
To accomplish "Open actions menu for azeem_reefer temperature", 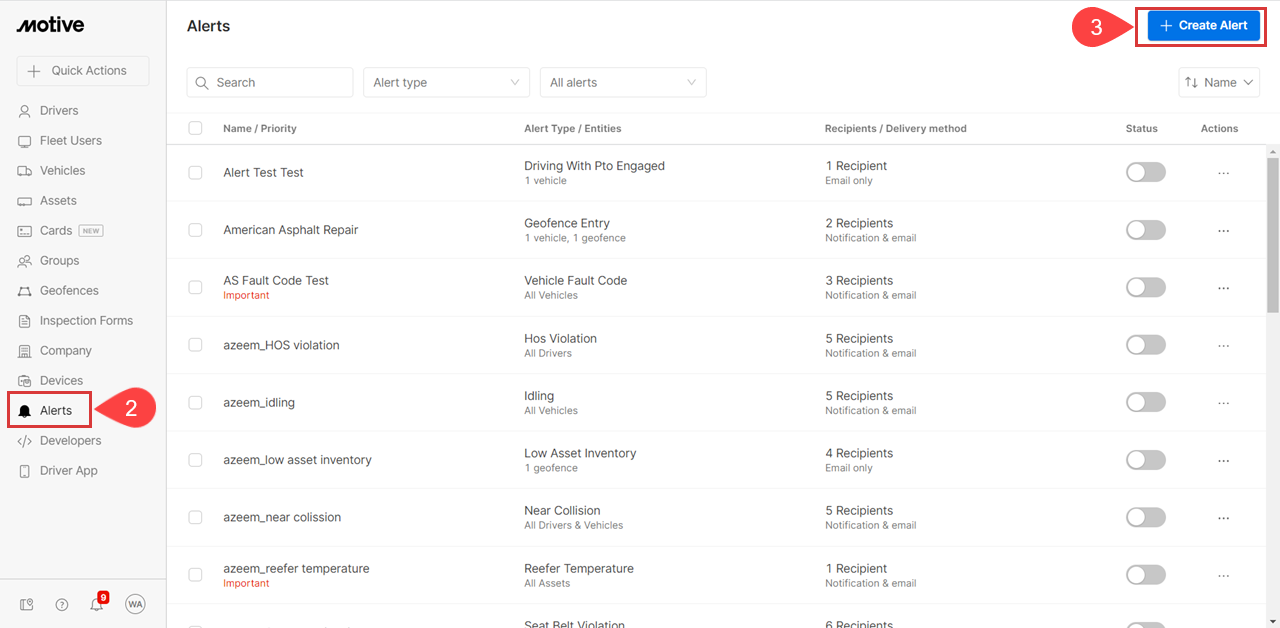I will pyautogui.click(x=1223, y=575).
